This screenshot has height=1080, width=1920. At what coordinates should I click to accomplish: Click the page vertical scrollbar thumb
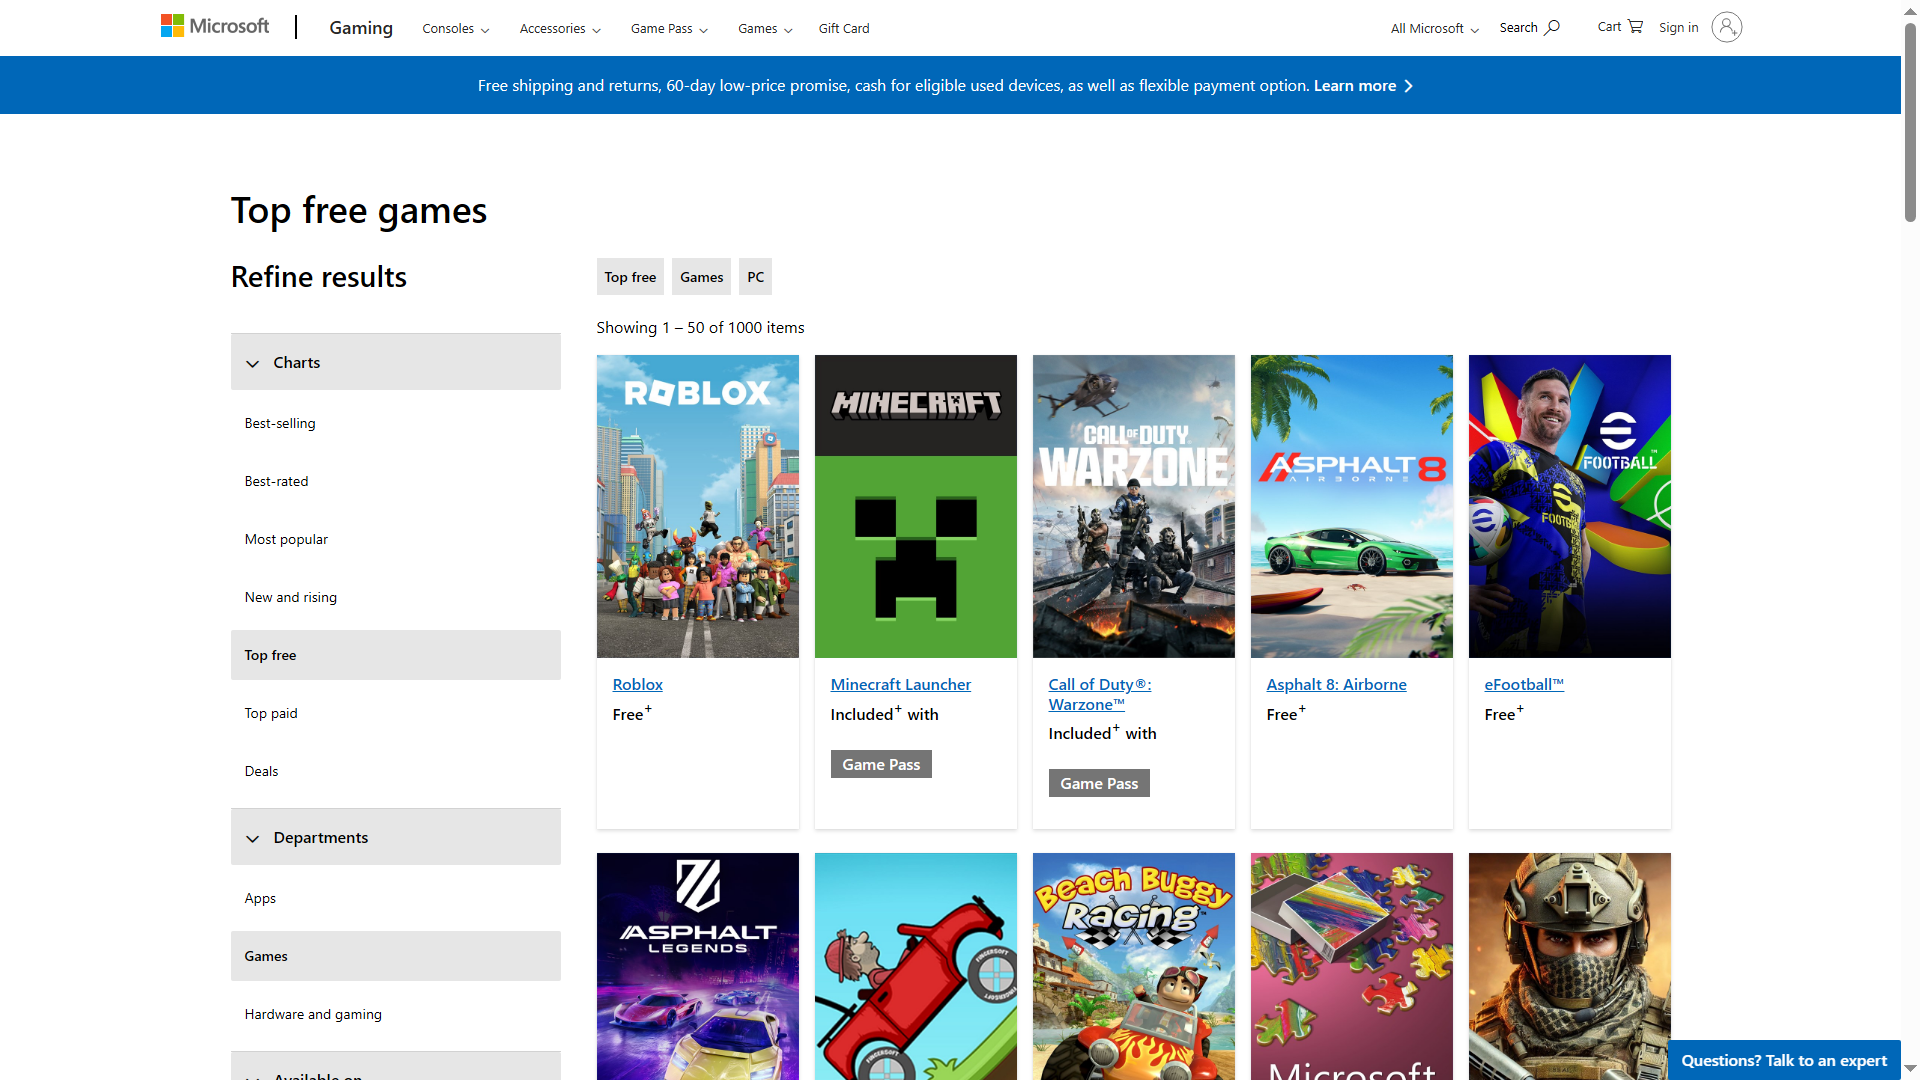tap(1910, 120)
